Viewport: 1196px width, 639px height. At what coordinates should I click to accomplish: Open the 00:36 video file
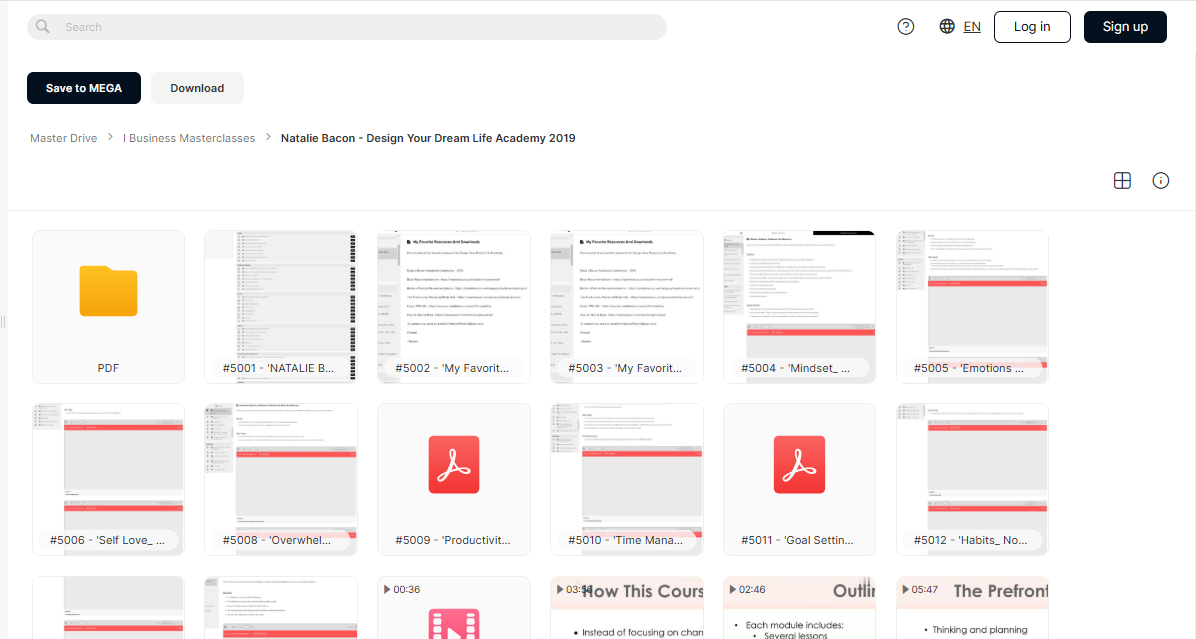pyautogui.click(x=454, y=608)
